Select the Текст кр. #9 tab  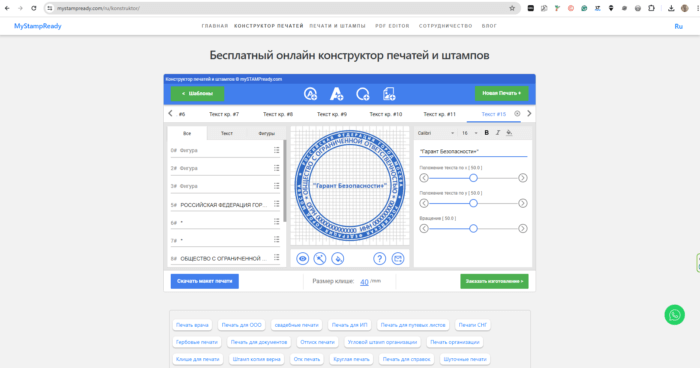click(x=332, y=114)
